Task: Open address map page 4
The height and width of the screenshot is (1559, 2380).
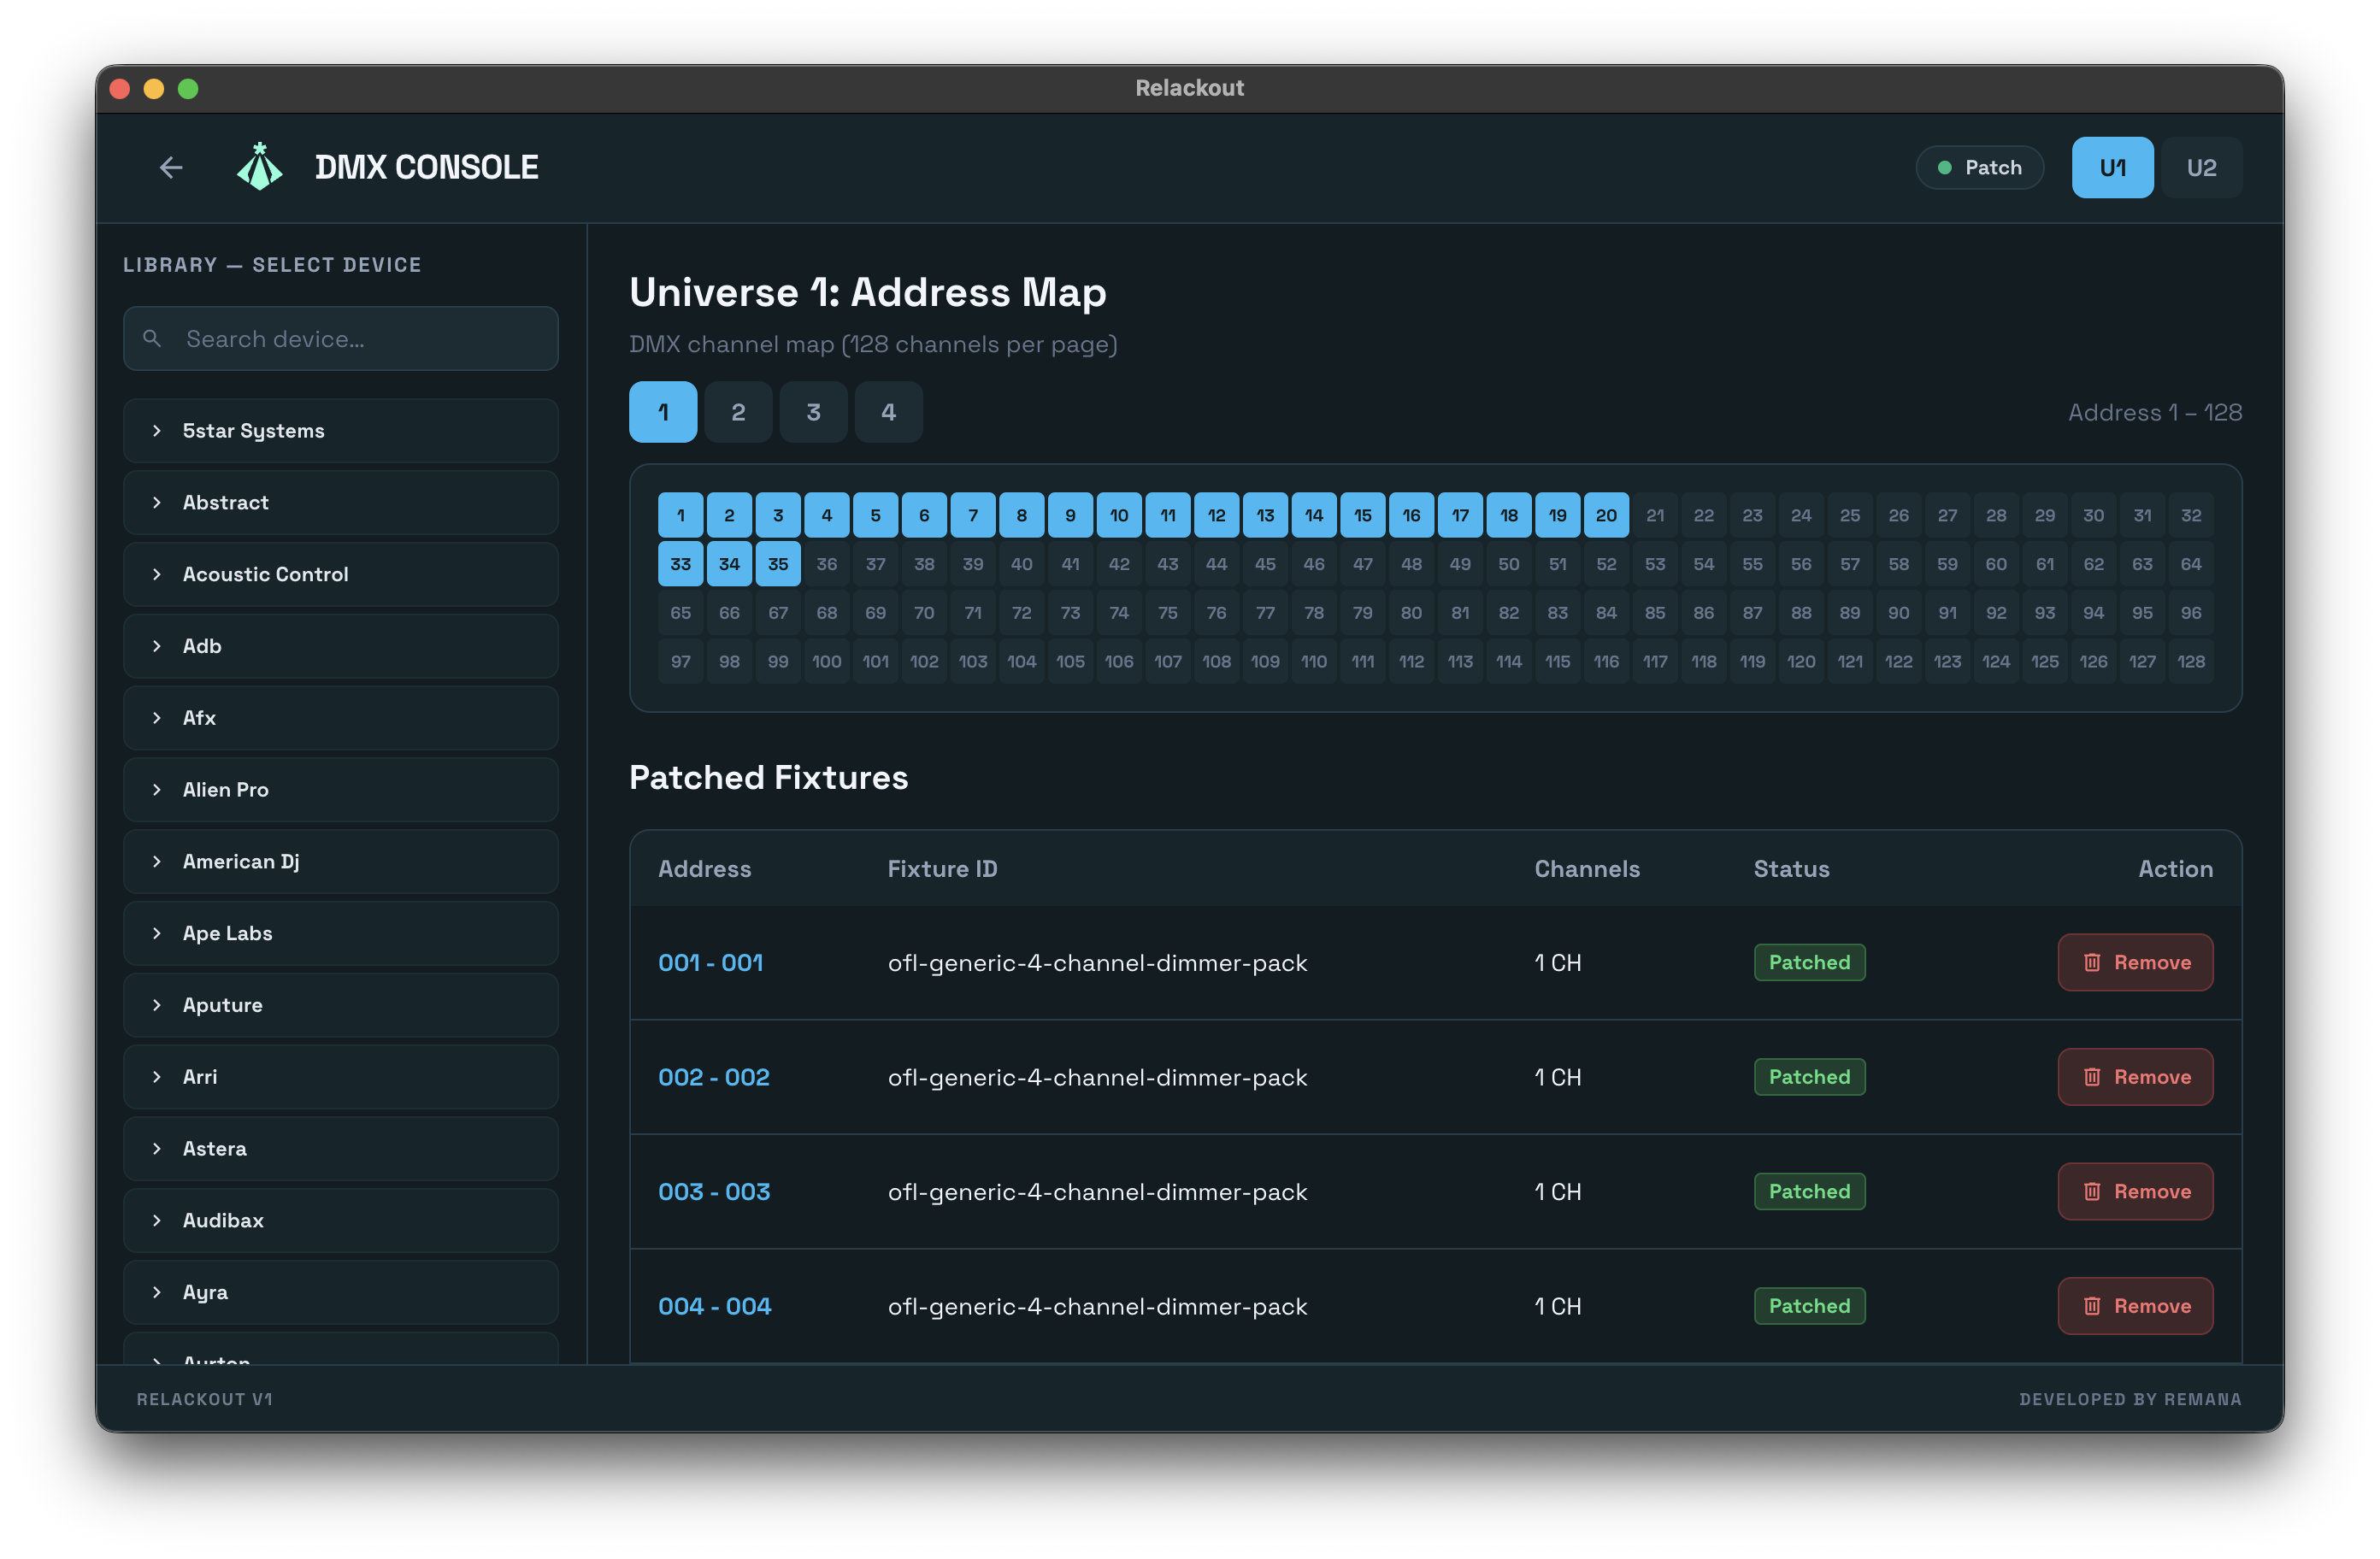Action: click(x=888, y=412)
